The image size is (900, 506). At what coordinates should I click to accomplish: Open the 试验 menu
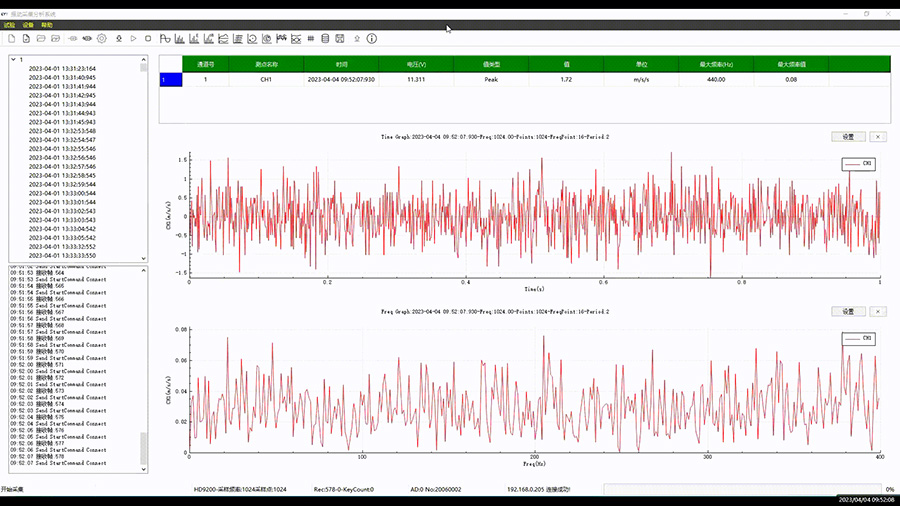[x=9, y=25]
